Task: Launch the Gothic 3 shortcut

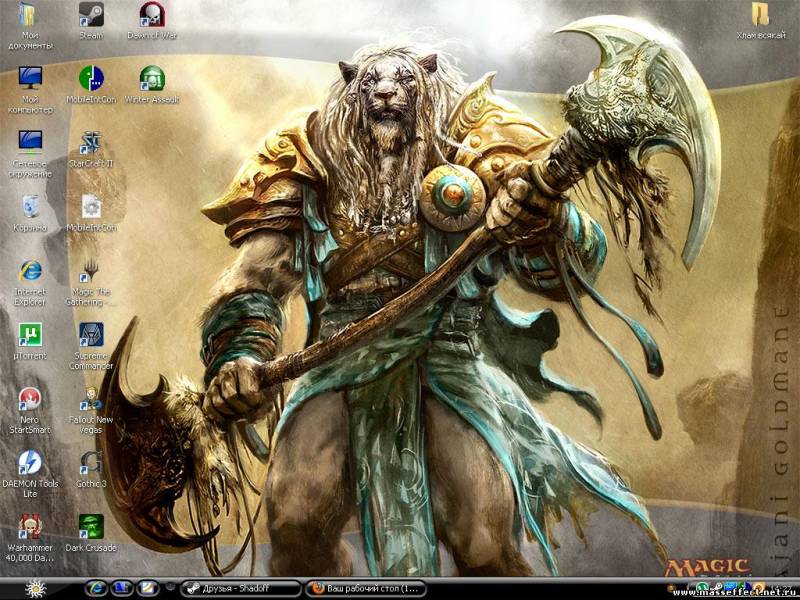Action: (x=91, y=463)
